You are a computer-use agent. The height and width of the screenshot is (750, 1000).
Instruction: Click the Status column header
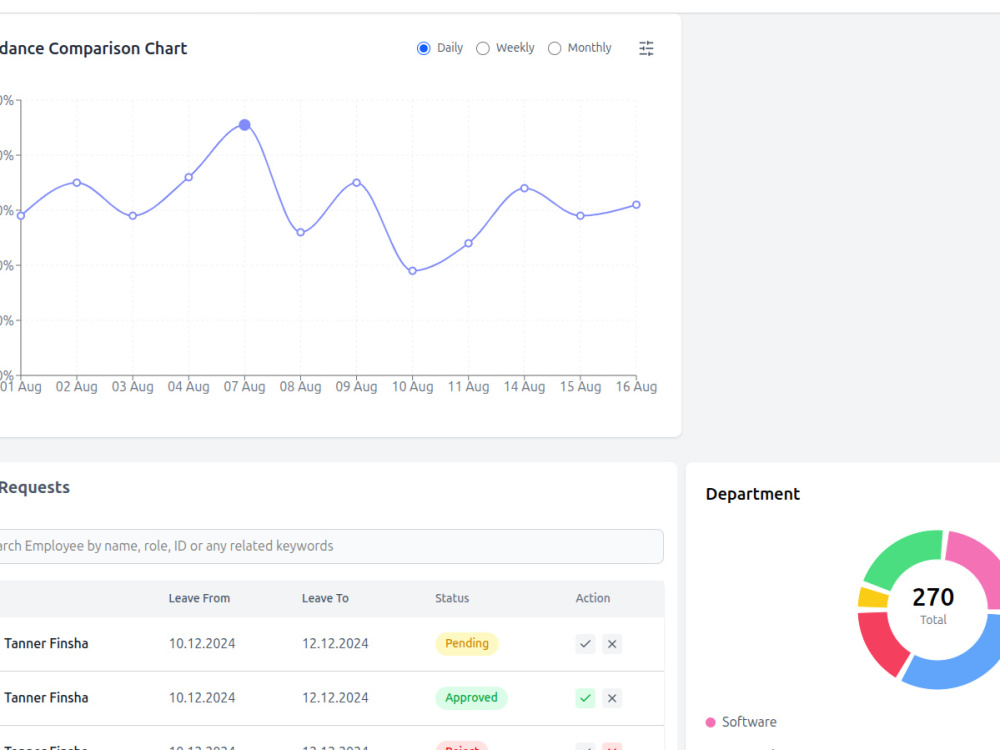452,598
